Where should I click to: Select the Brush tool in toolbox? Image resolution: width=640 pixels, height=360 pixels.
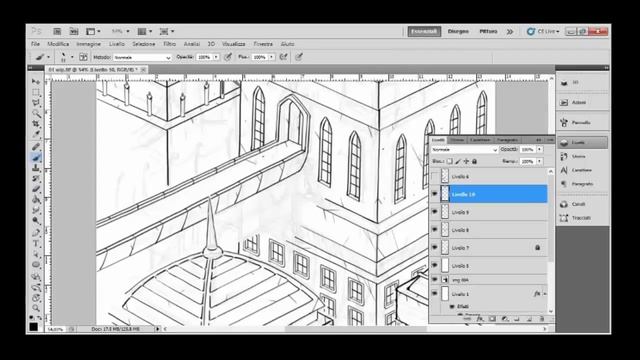tap(36, 158)
